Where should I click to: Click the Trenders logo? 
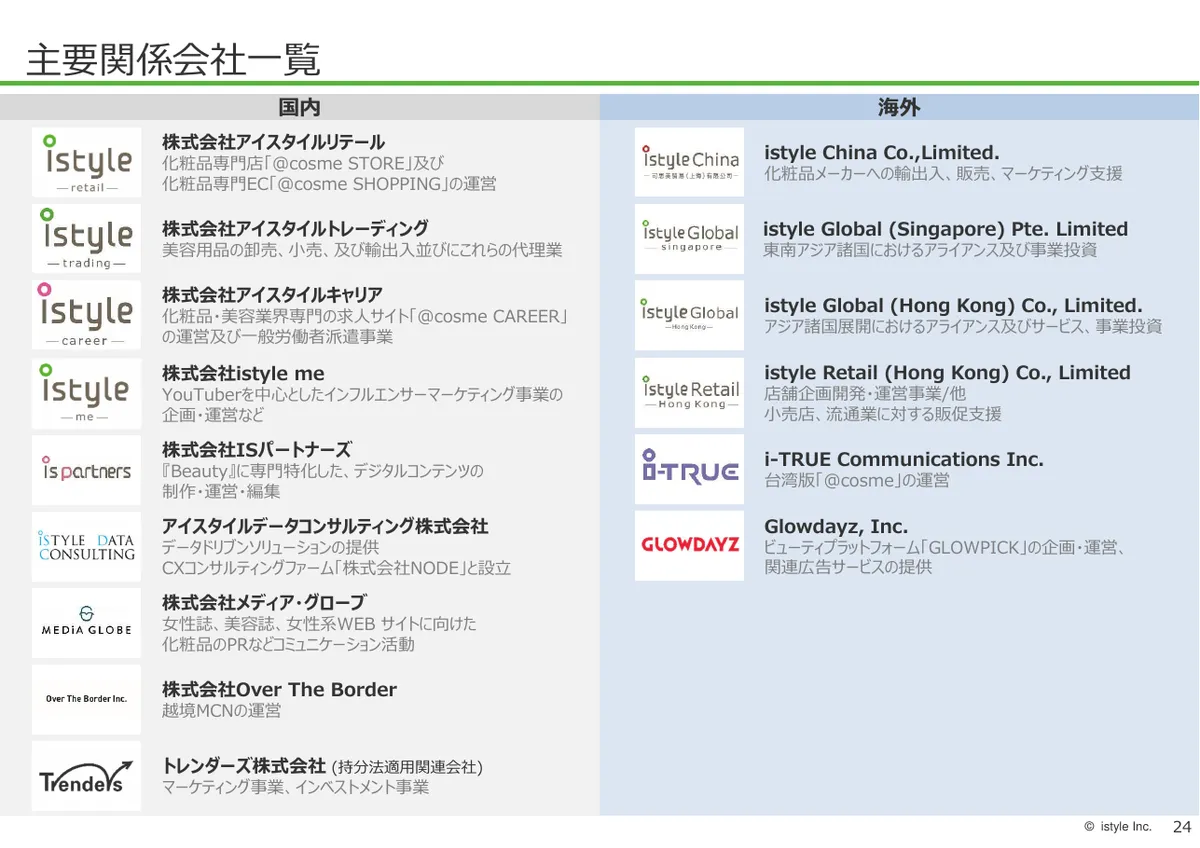tap(87, 776)
